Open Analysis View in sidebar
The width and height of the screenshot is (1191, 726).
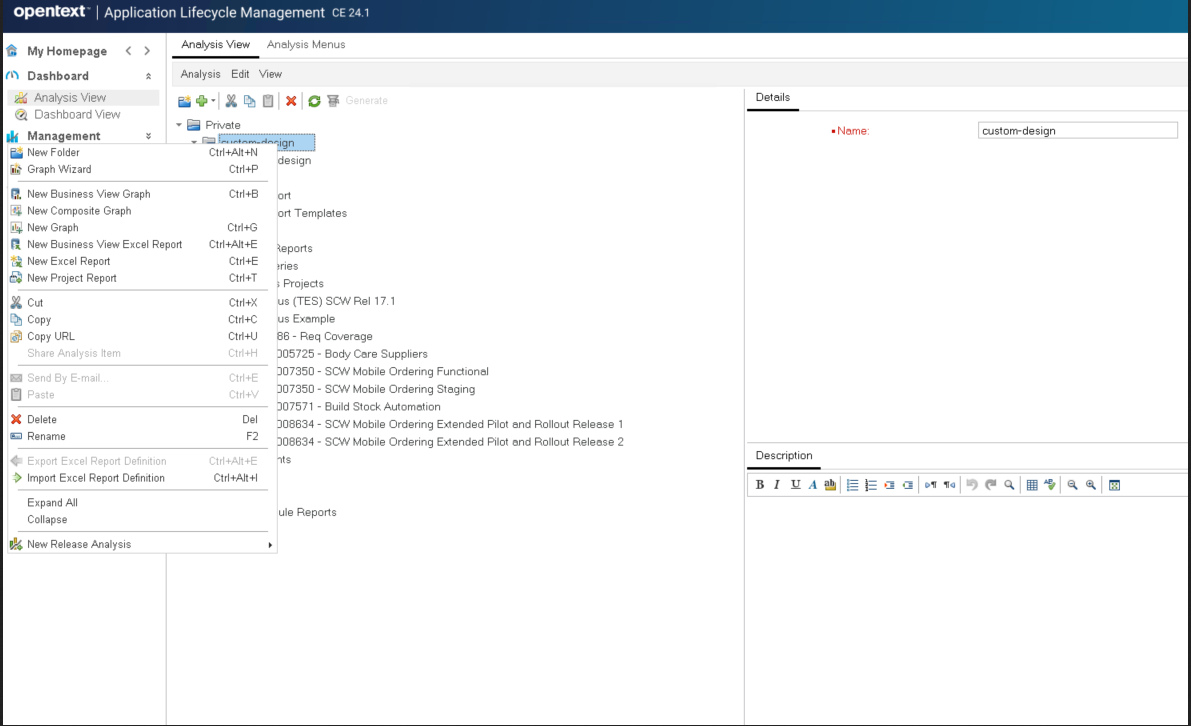pyautogui.click(x=70, y=97)
